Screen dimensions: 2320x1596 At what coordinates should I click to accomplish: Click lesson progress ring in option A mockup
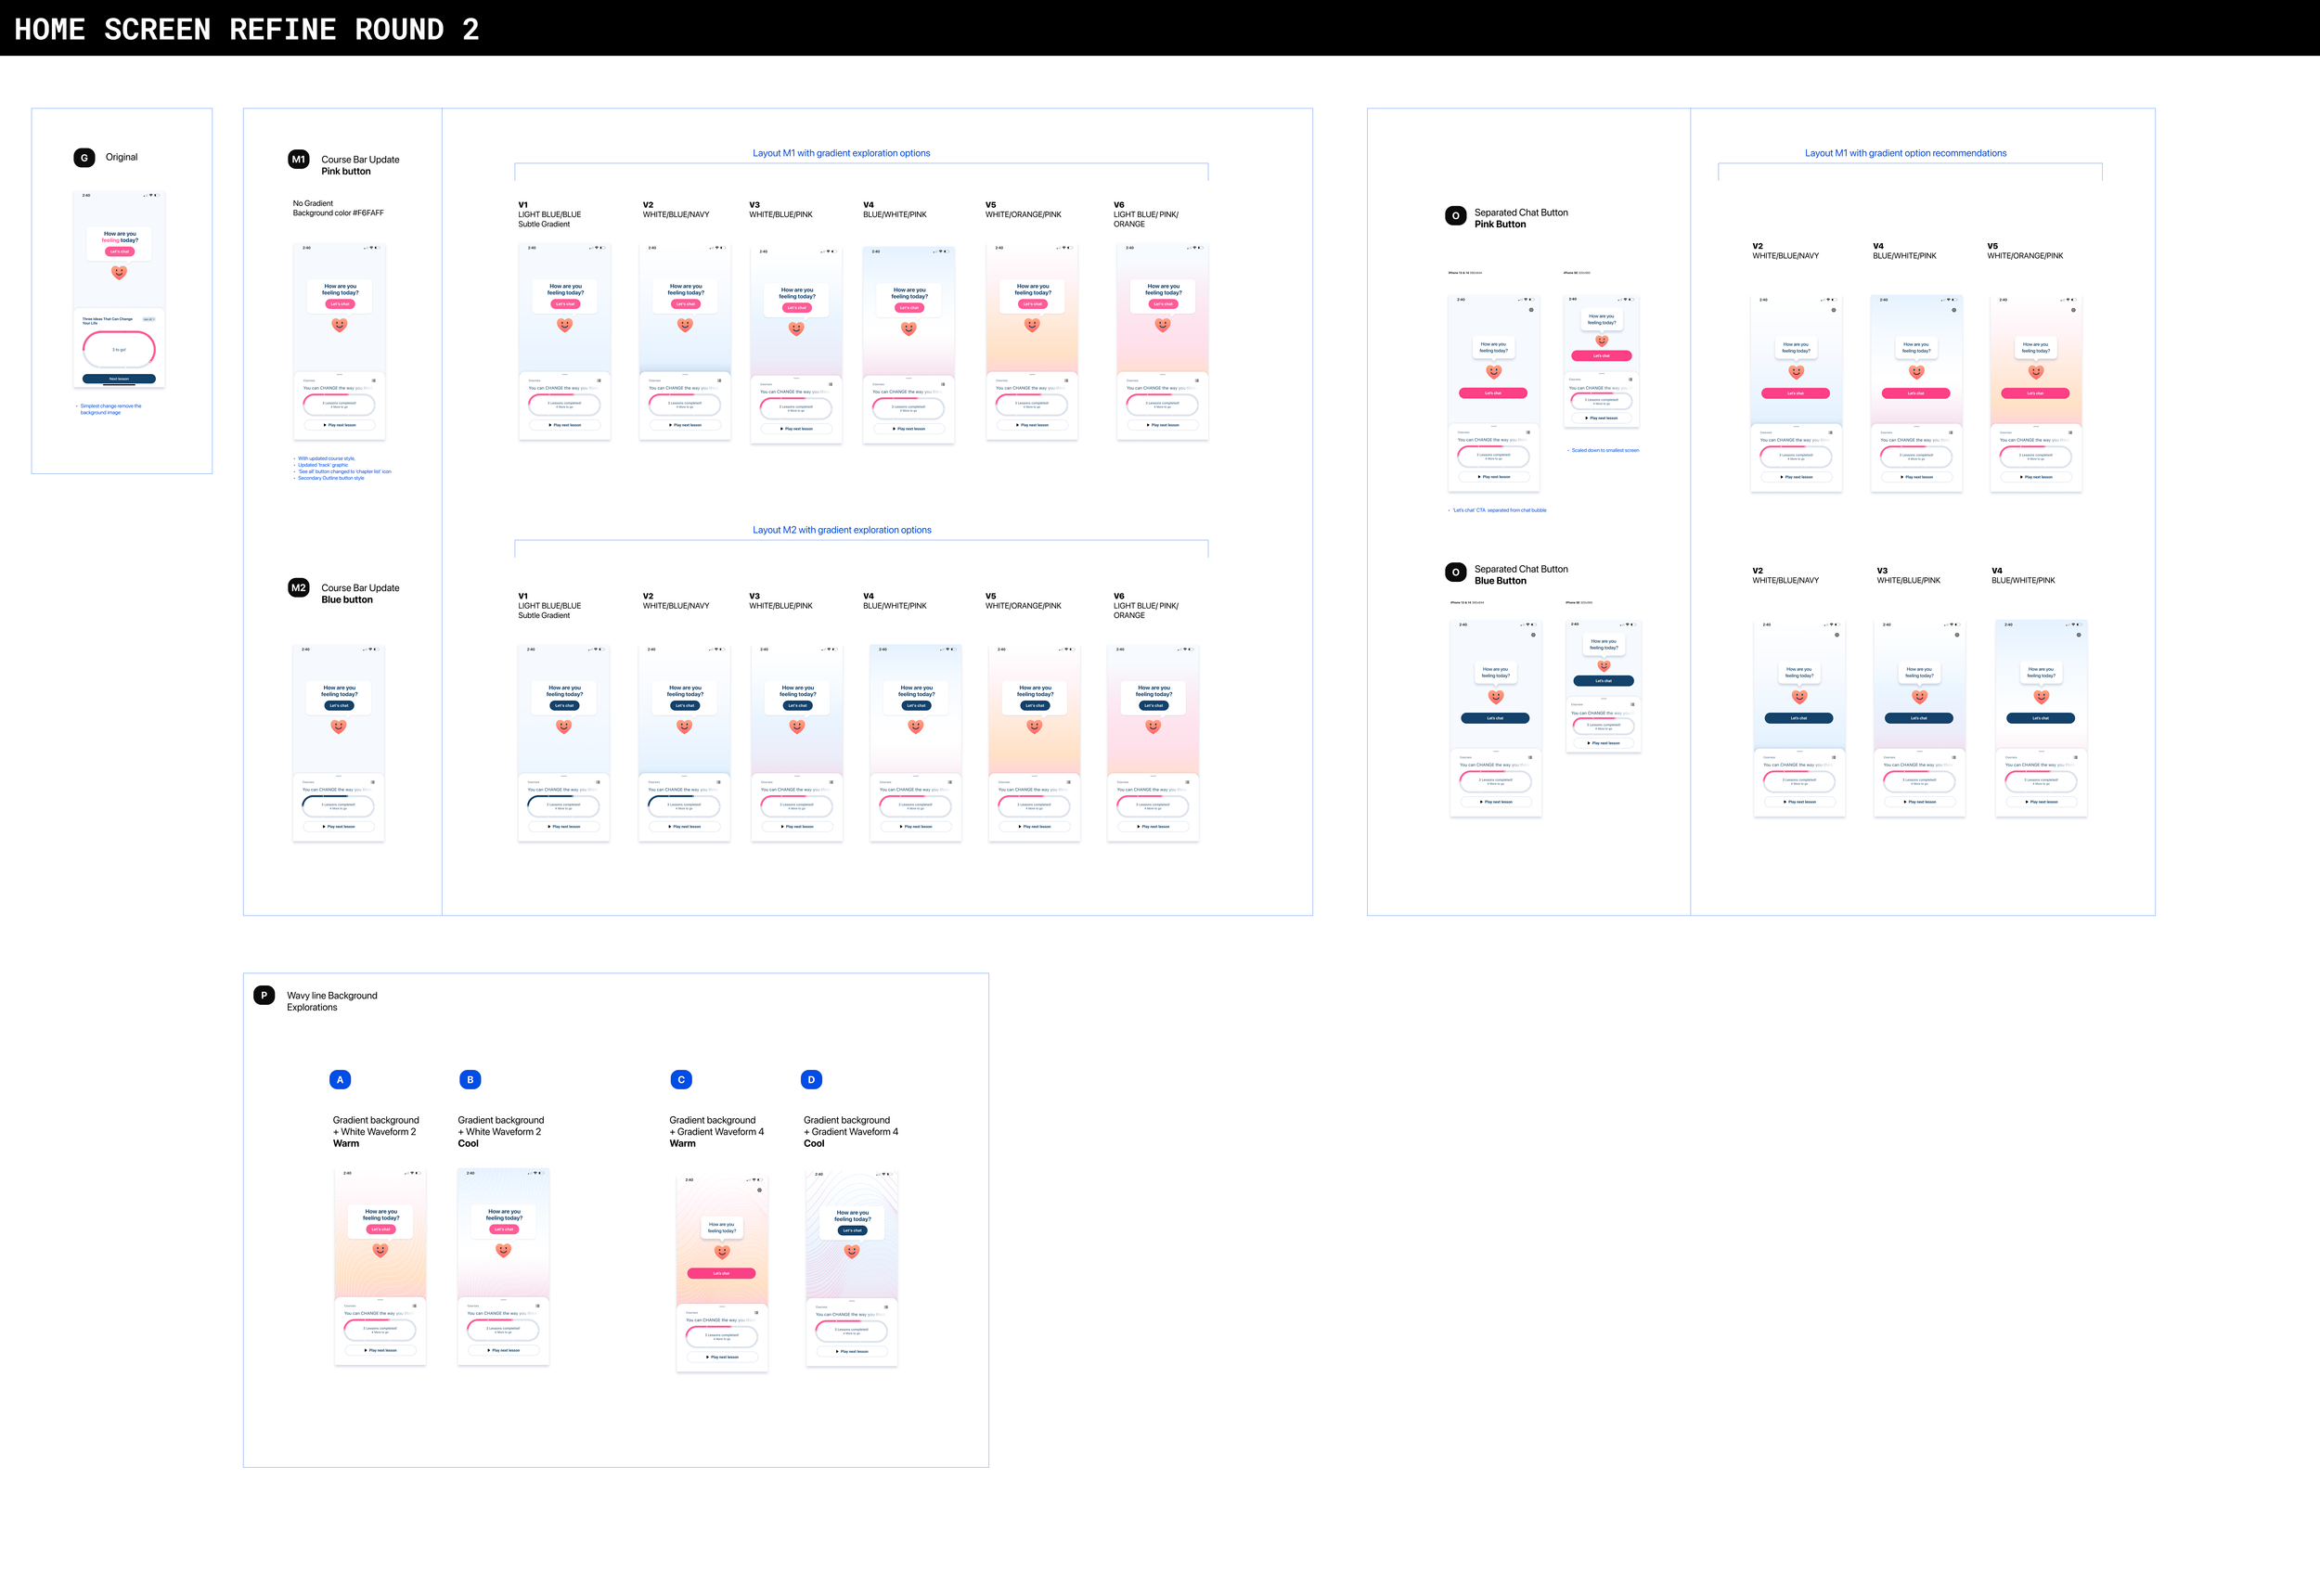pyautogui.click(x=380, y=1330)
